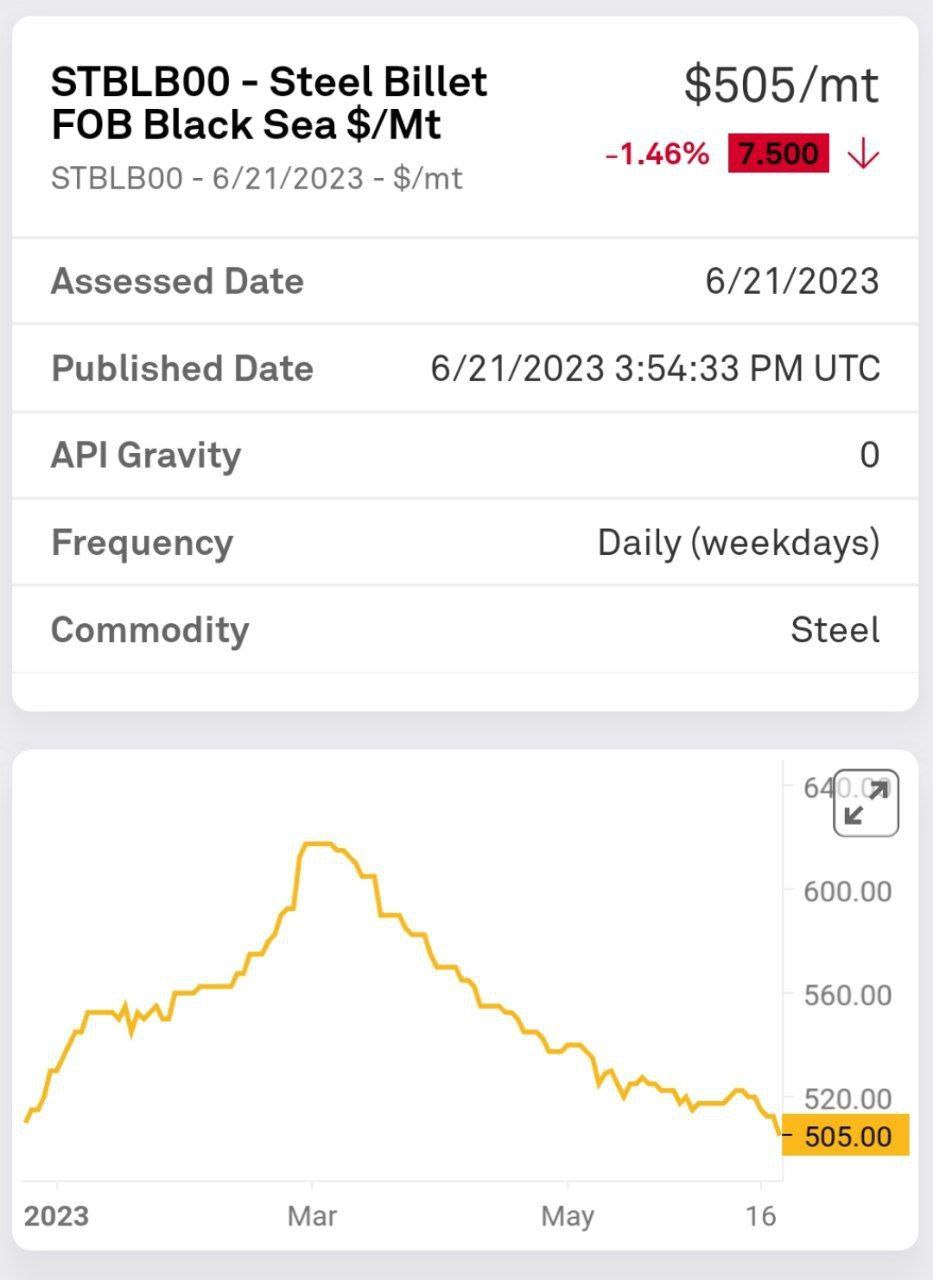Select the Commodity Steel row
Screen dimensions: 933x1280
click(465, 629)
